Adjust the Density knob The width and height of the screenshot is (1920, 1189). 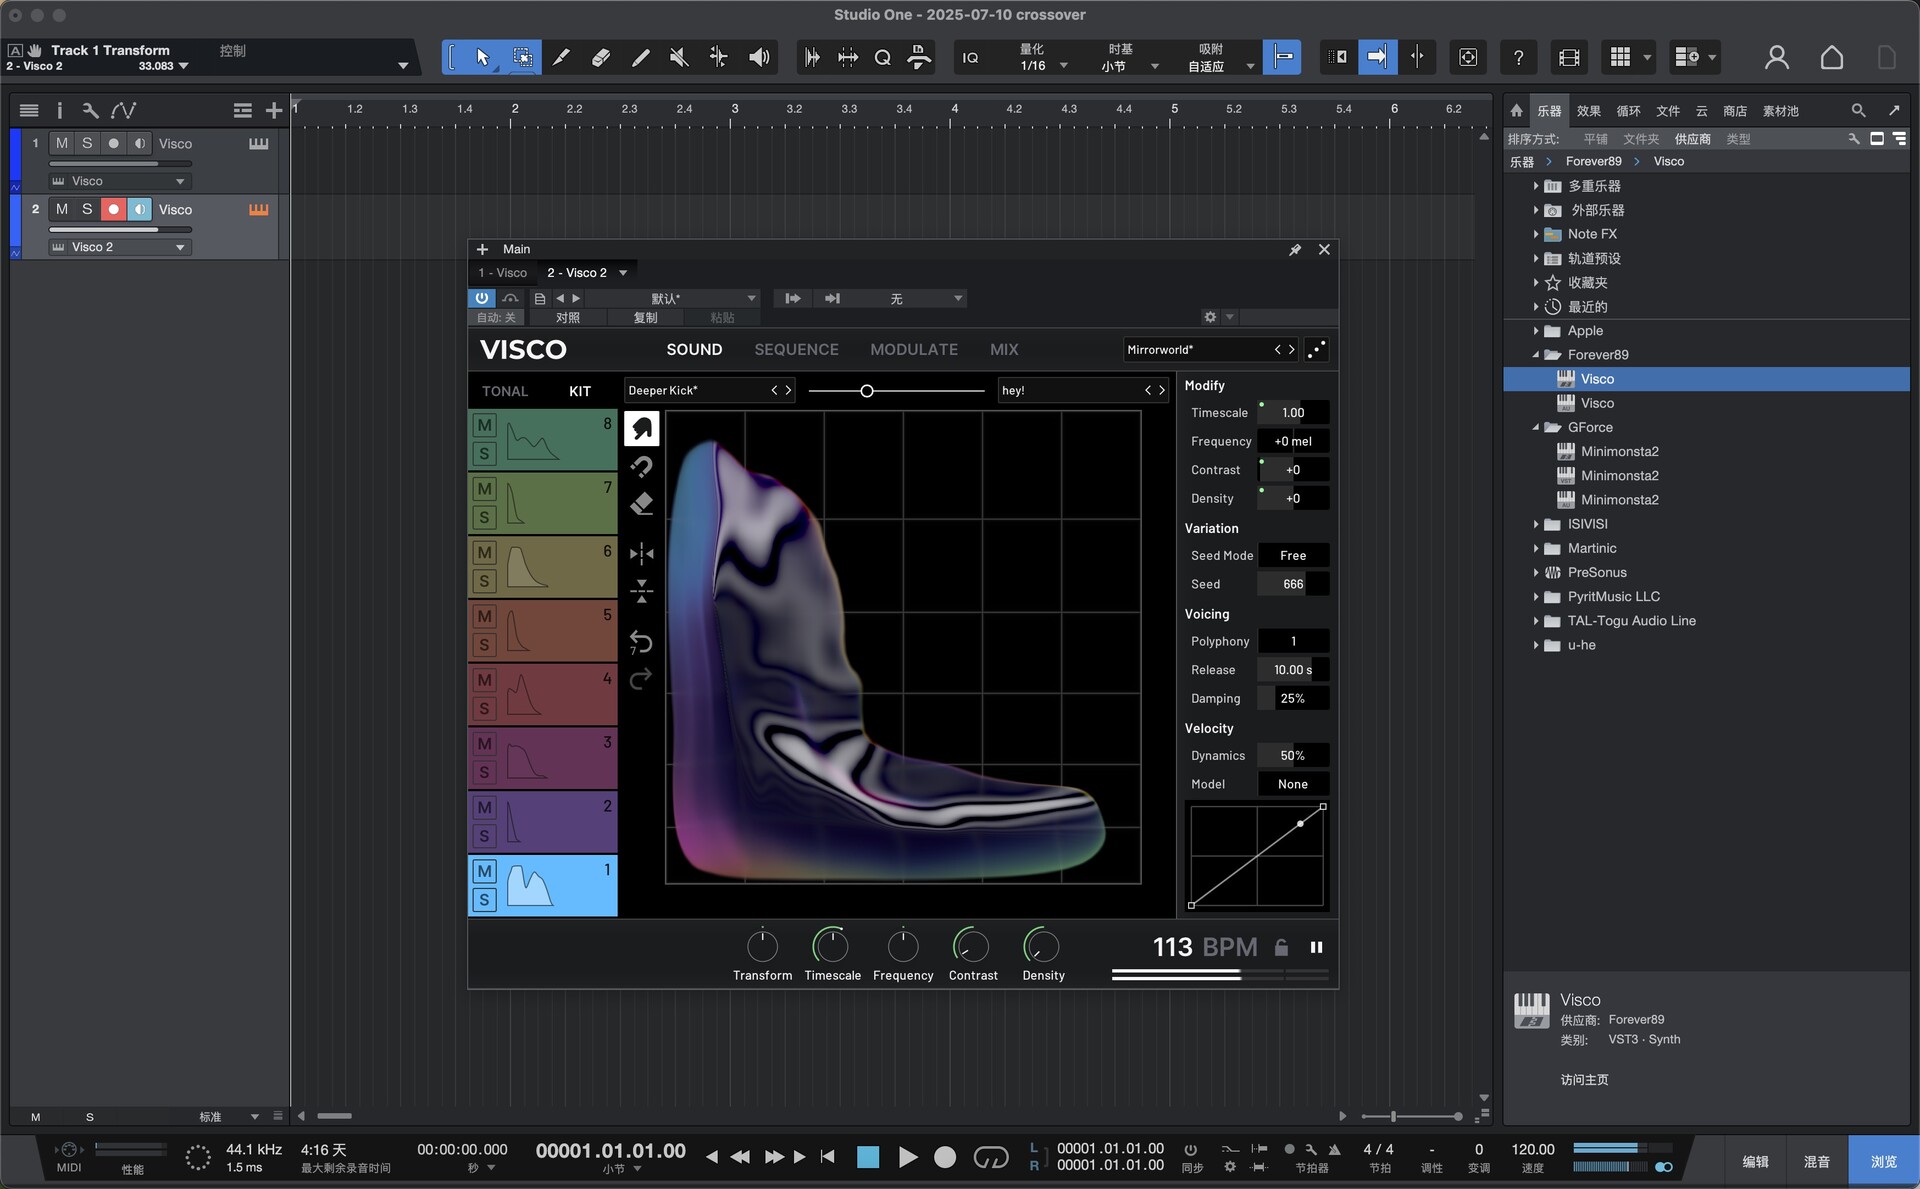pos(1042,945)
